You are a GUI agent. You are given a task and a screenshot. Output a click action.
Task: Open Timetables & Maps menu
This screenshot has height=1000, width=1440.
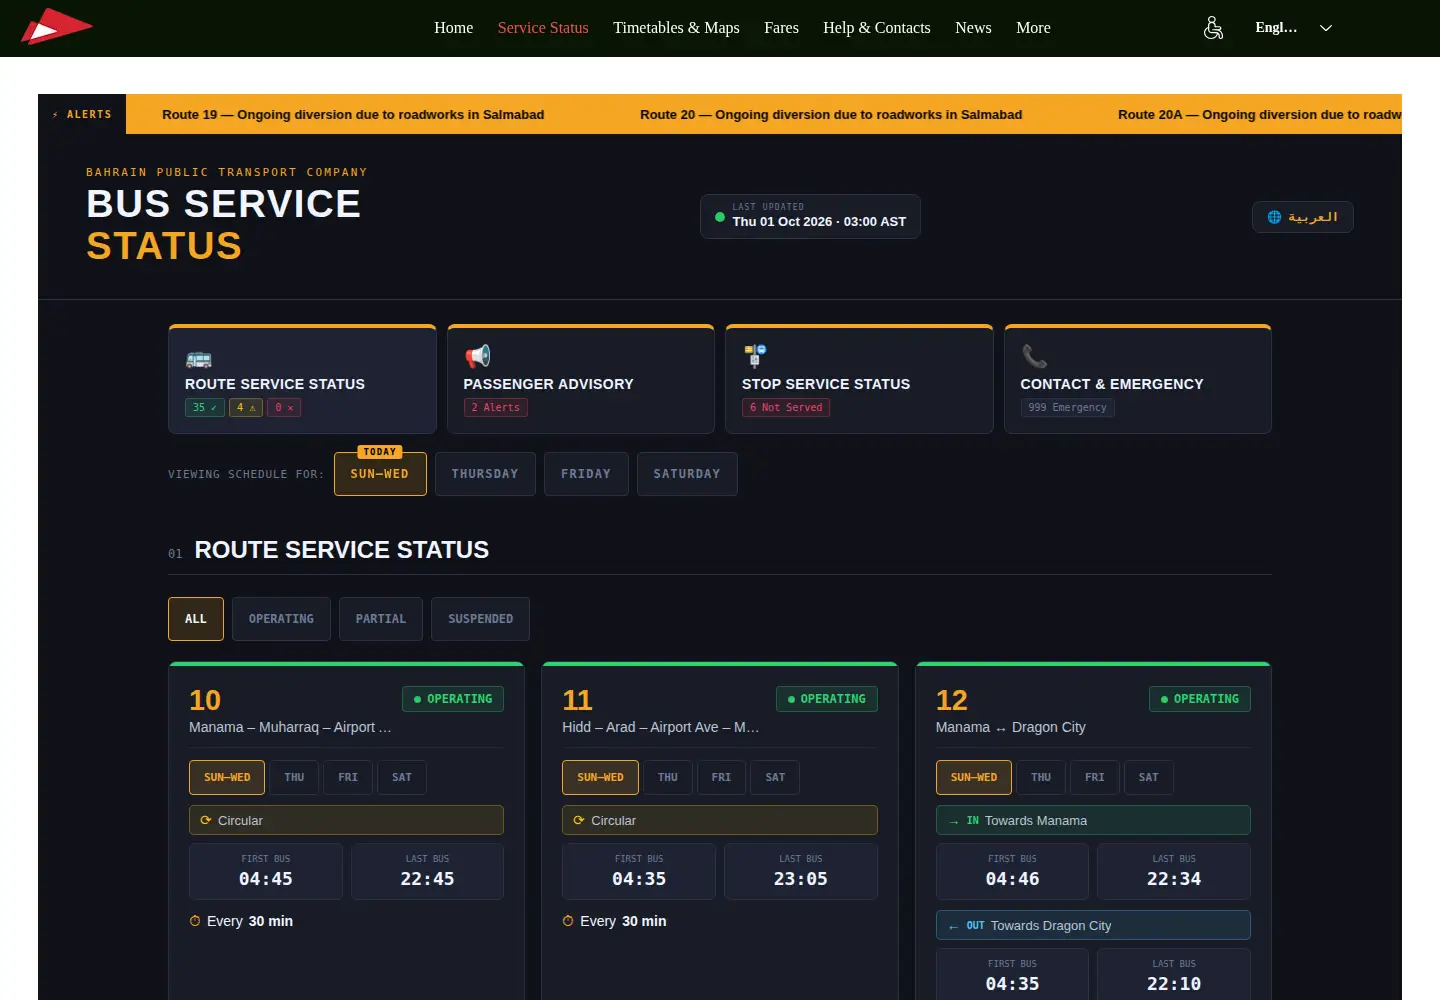[x=676, y=28]
